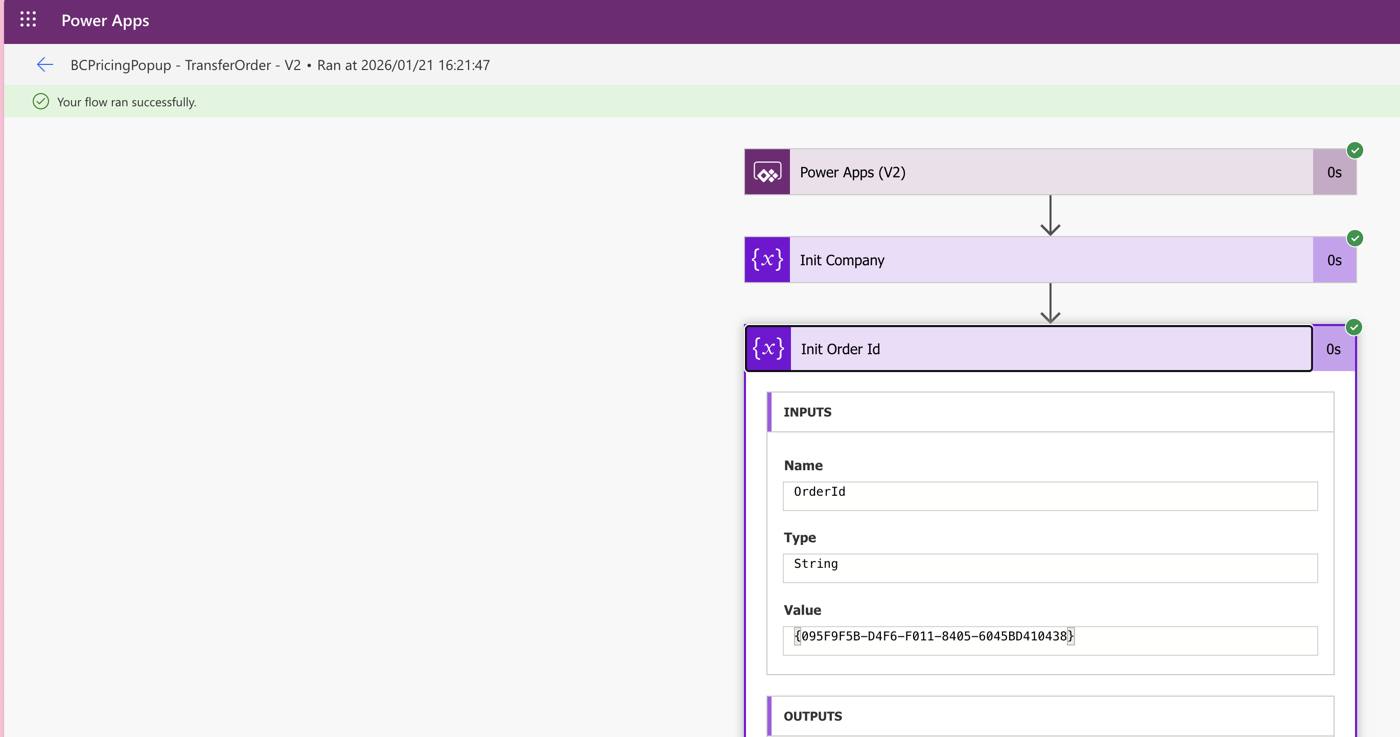This screenshot has height=737, width=1400.
Task: Click the OUTPUTS section header
Action: 1050,716
